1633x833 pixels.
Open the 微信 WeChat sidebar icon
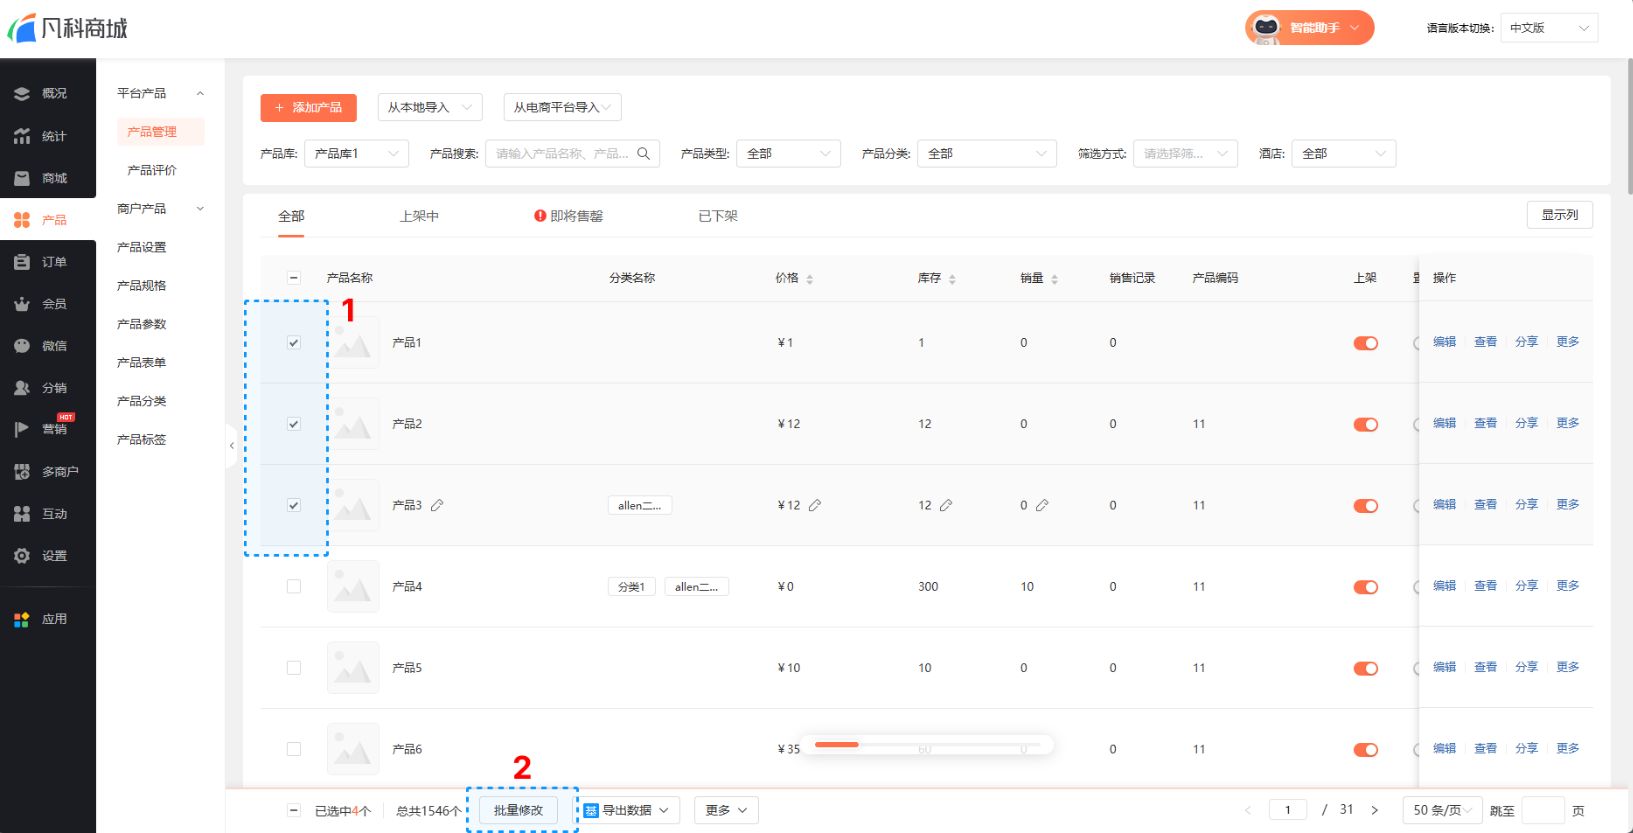pos(22,346)
